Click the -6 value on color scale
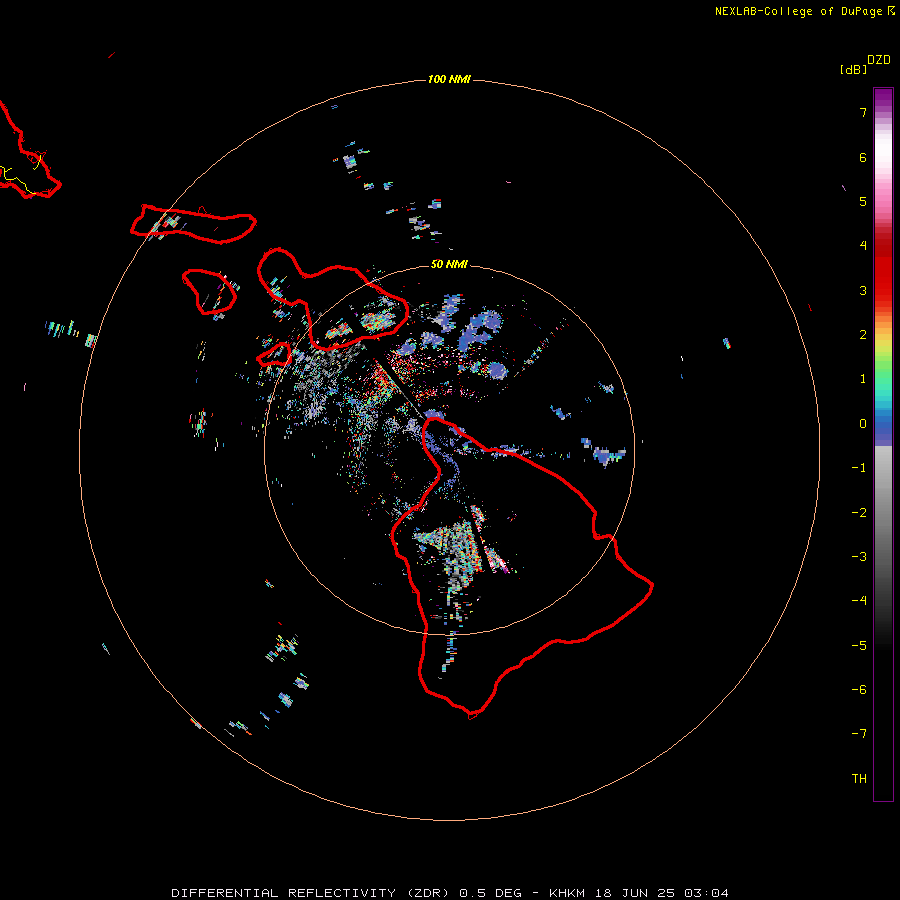The image size is (900, 900). click(859, 690)
